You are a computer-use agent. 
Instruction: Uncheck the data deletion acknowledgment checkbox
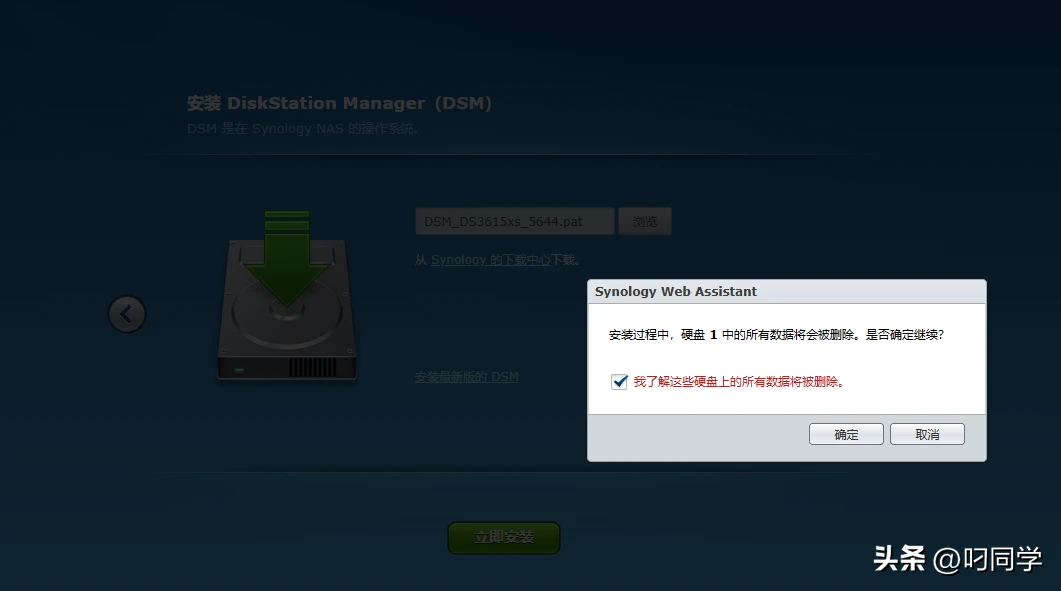[619, 382]
